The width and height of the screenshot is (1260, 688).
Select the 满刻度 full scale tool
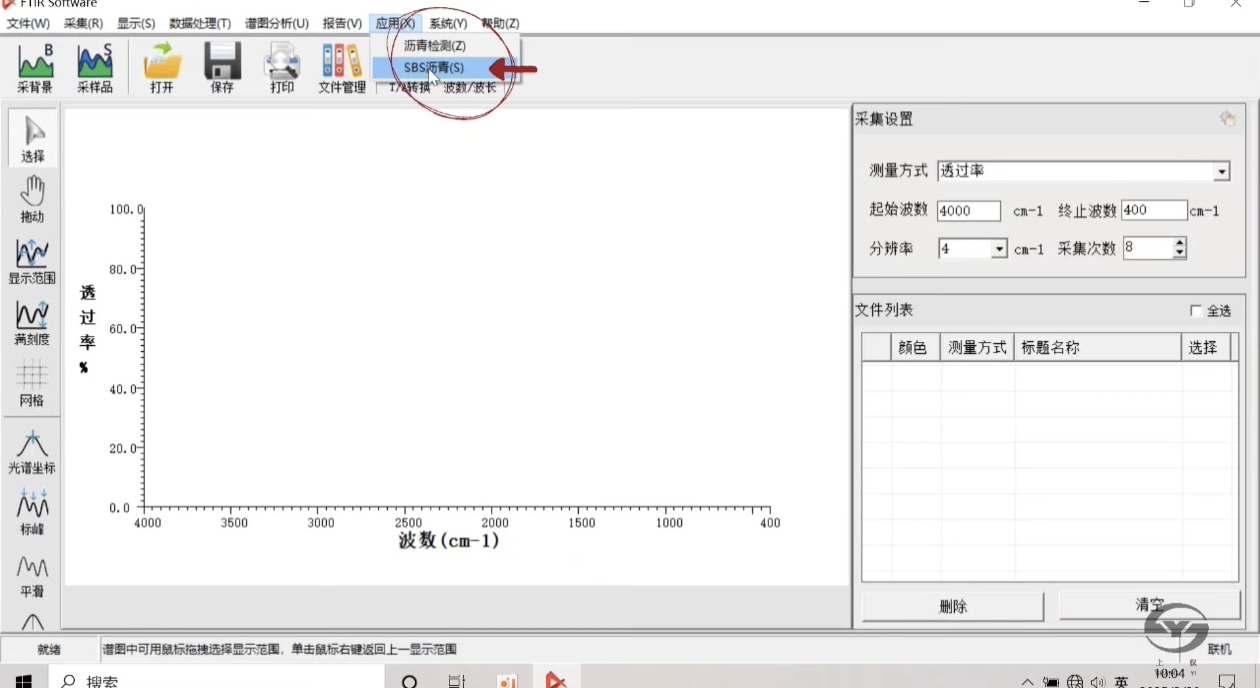point(33,322)
